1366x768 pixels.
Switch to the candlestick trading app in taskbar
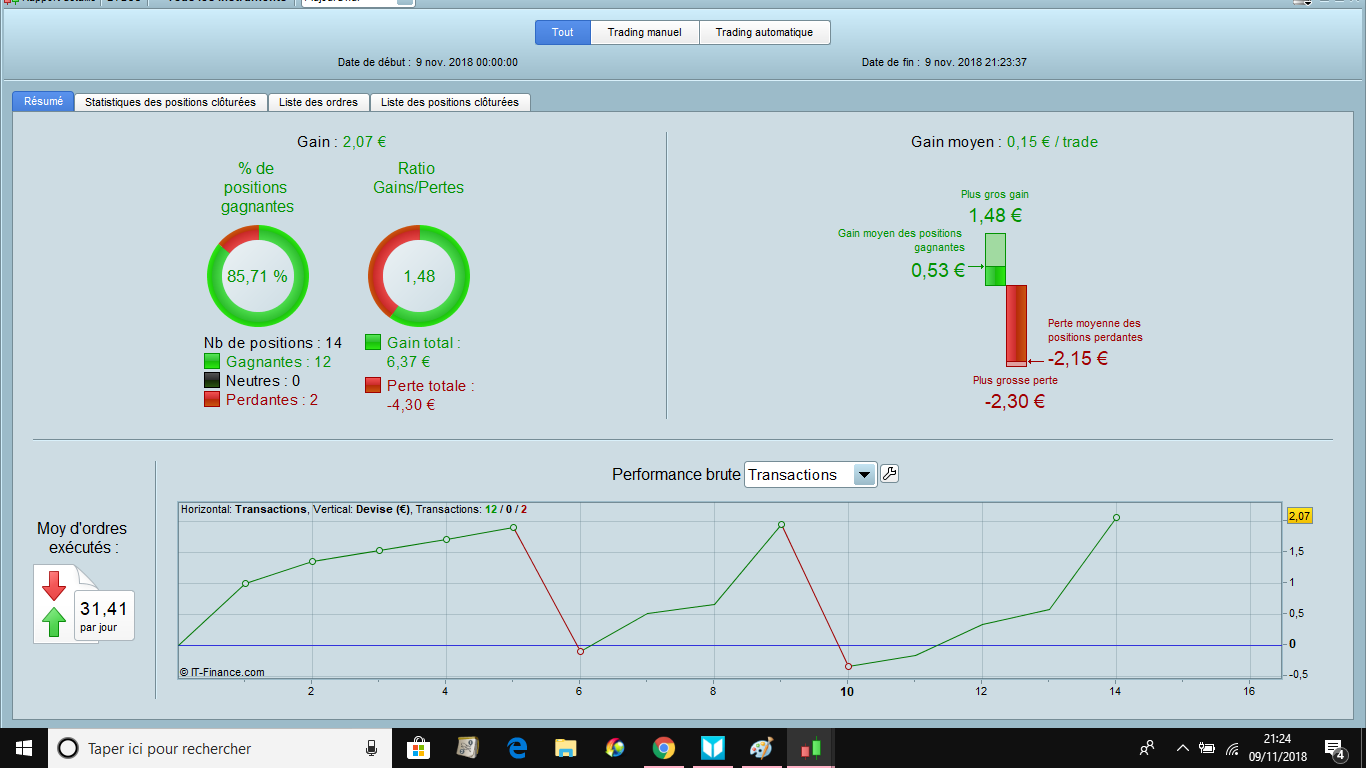809,747
